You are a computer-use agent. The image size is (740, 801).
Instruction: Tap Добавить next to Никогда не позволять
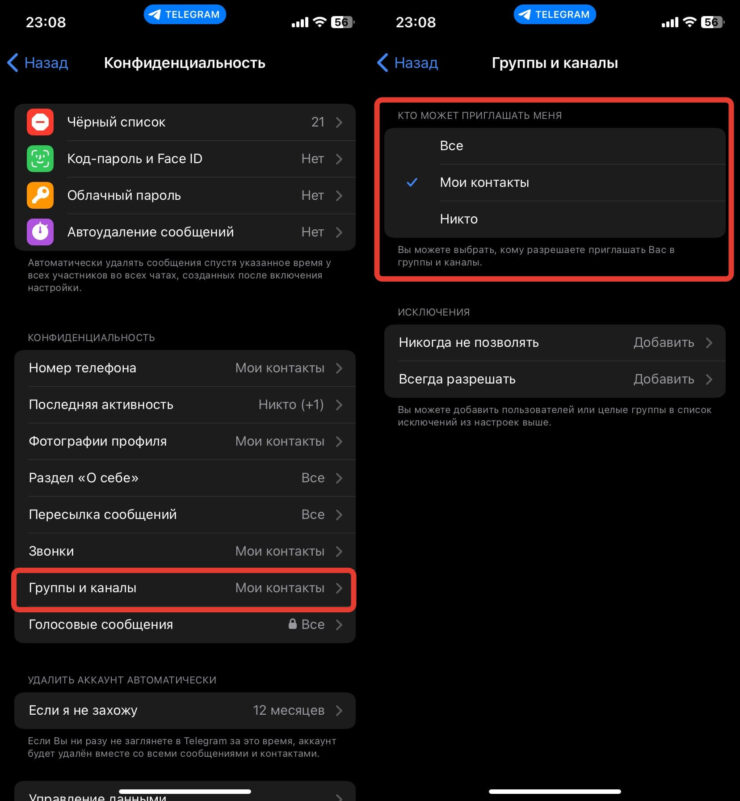[x=663, y=343]
